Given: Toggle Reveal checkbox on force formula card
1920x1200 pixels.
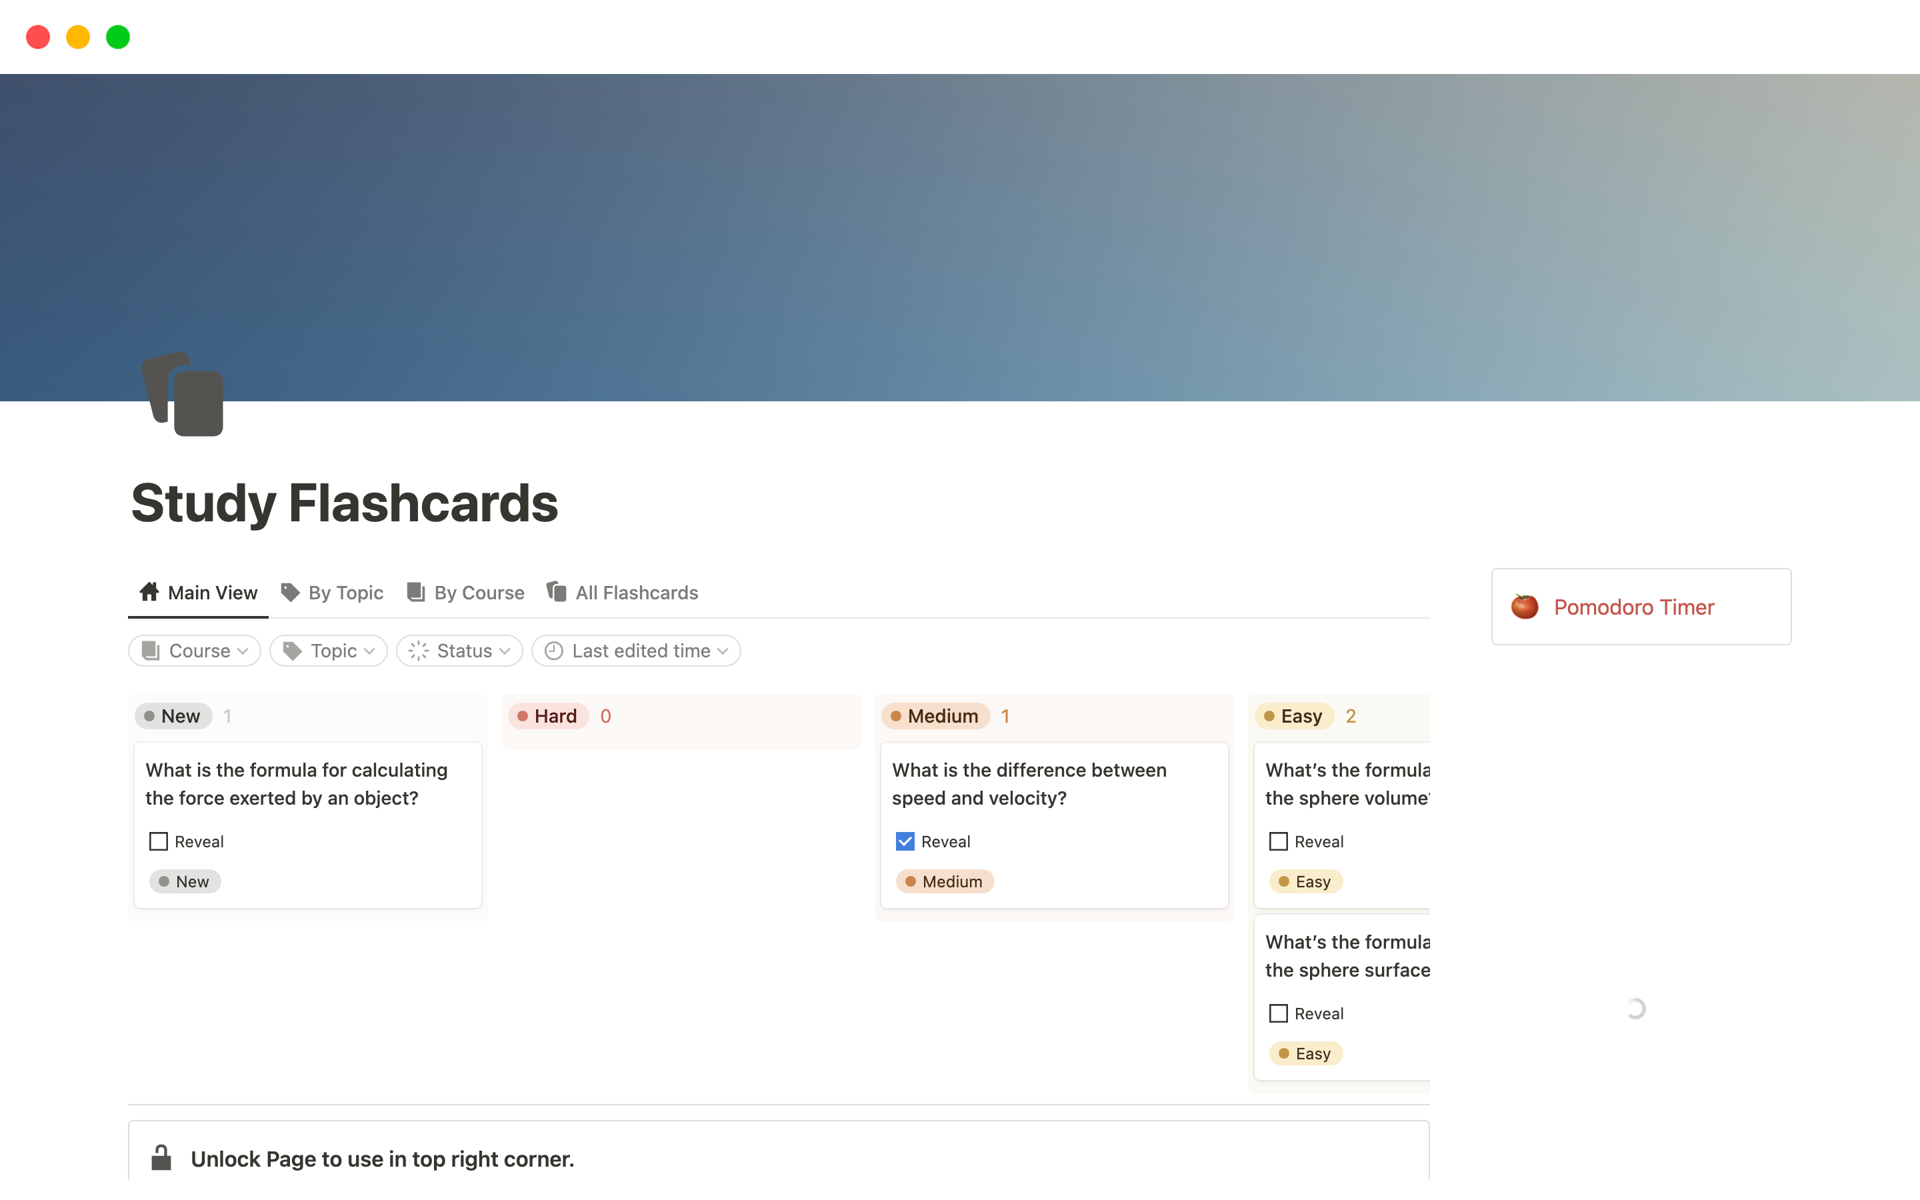Looking at the screenshot, I should coord(158,841).
